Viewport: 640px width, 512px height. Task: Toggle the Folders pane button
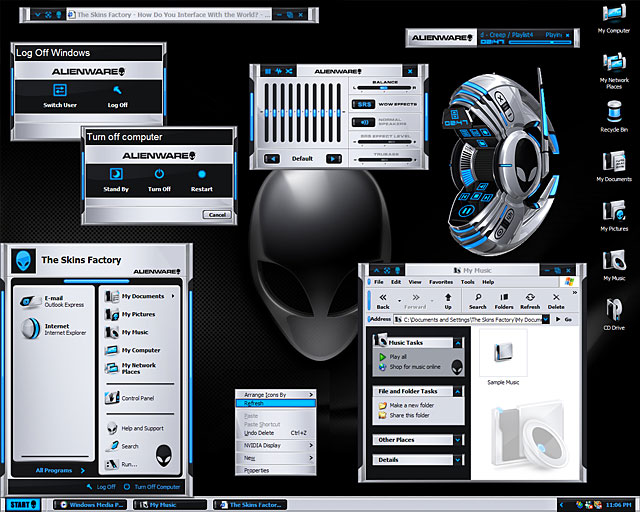click(504, 301)
